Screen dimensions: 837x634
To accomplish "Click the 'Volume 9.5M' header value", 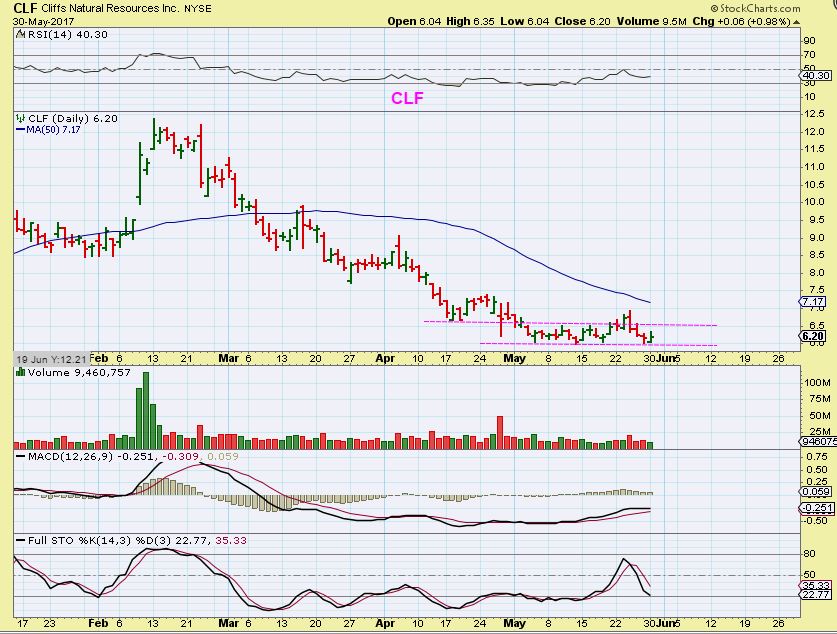I will tap(651, 21).
